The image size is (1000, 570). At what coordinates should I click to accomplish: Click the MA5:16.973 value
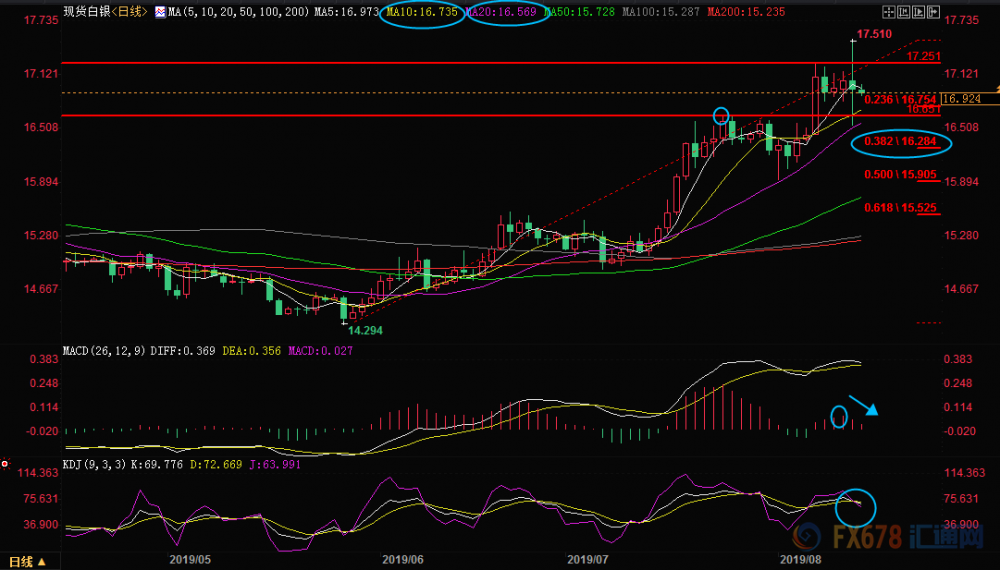346,12
